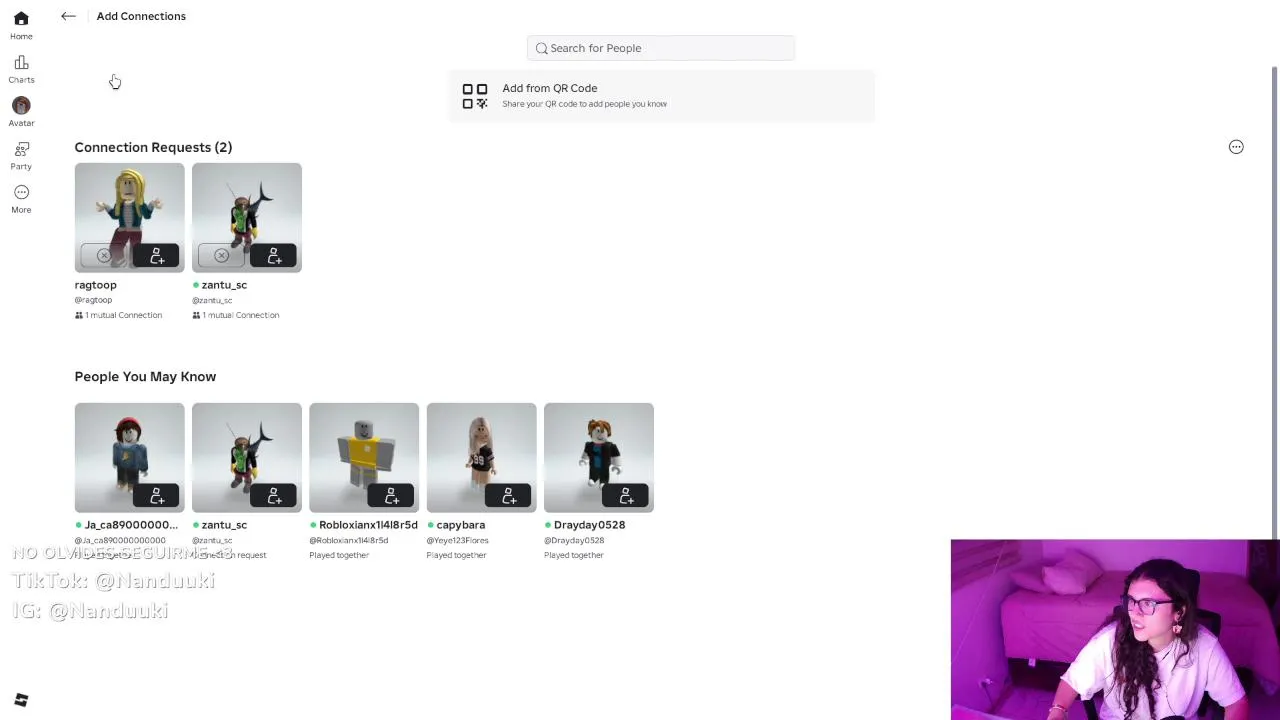Add Drayday0528 as a connection
Screen dimensions: 1280x720
(x=626, y=496)
